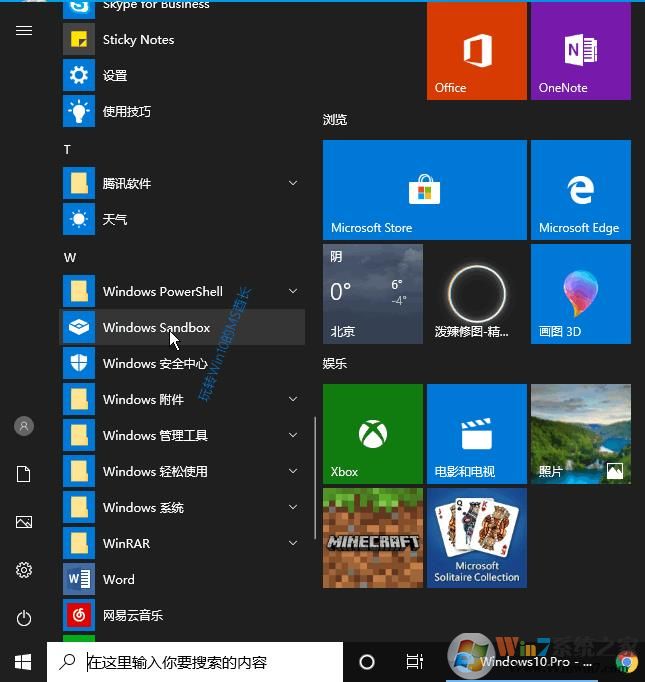
Task: Expand the Windows 轻松使用 folder
Action: pyautogui.click(x=293, y=471)
